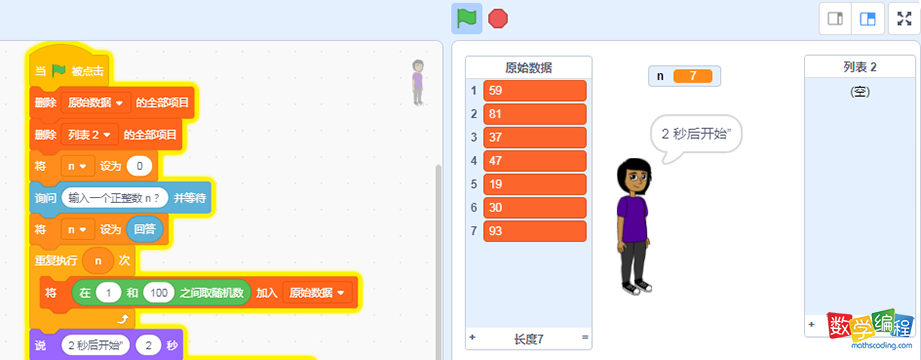
Task: Open 列表 2 dropdown in delete block
Action: tap(89, 135)
